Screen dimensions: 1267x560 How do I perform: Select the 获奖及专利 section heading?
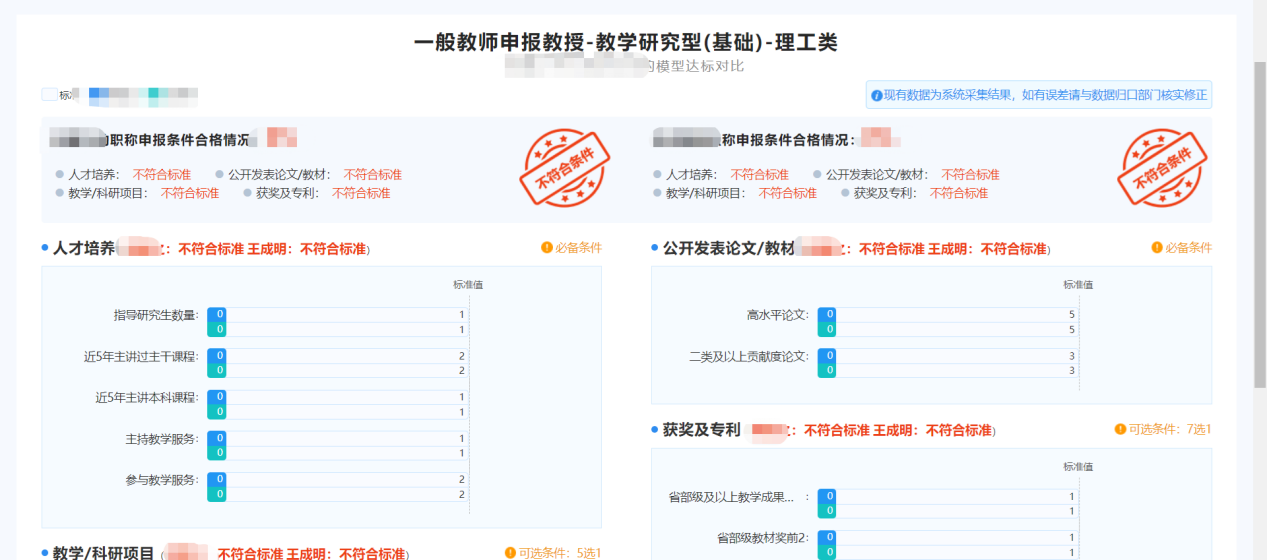pyautogui.click(x=701, y=430)
